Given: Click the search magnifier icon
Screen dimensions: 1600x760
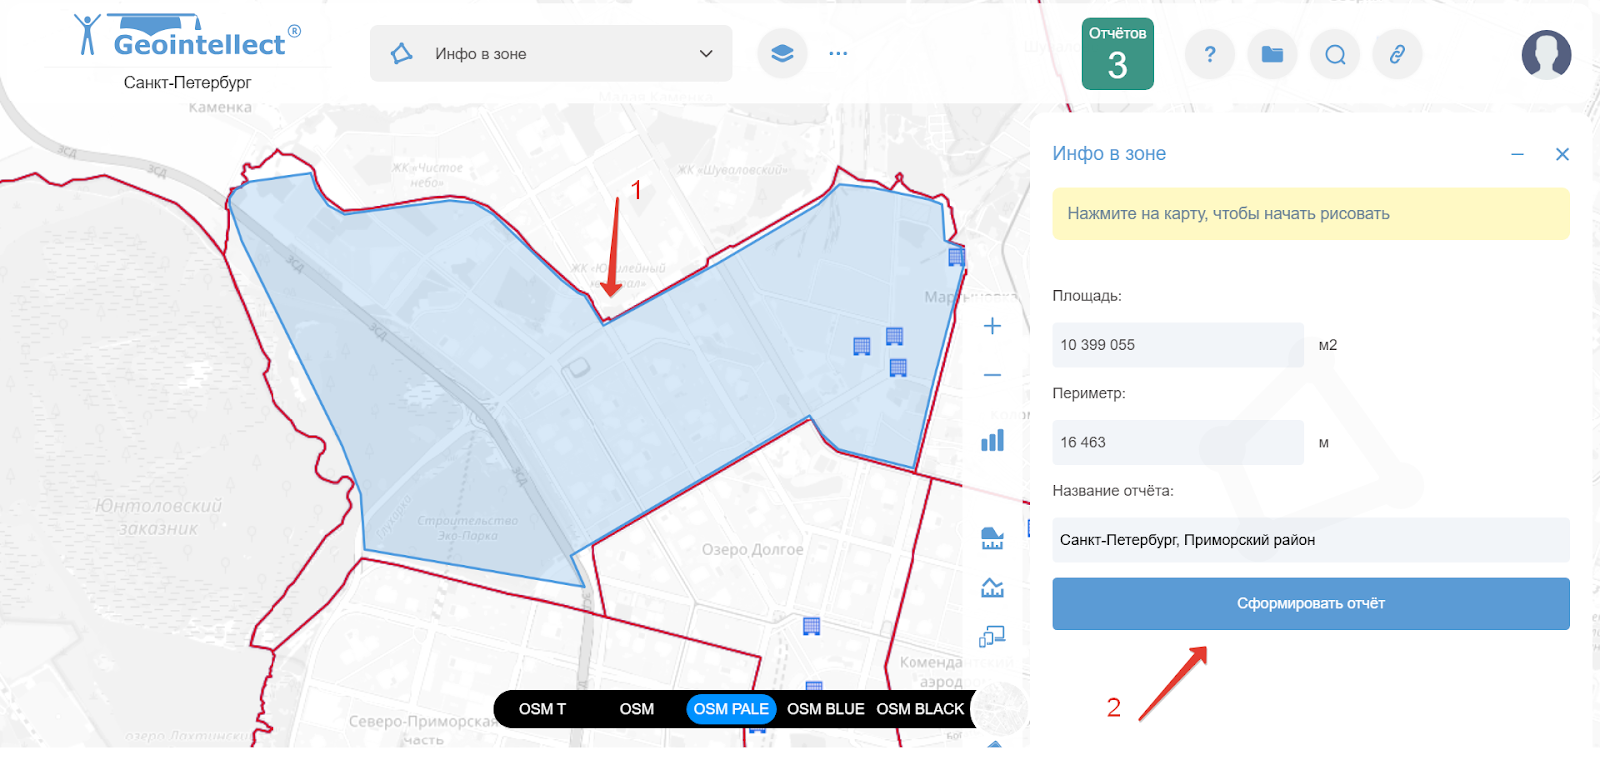Looking at the screenshot, I should [1335, 54].
